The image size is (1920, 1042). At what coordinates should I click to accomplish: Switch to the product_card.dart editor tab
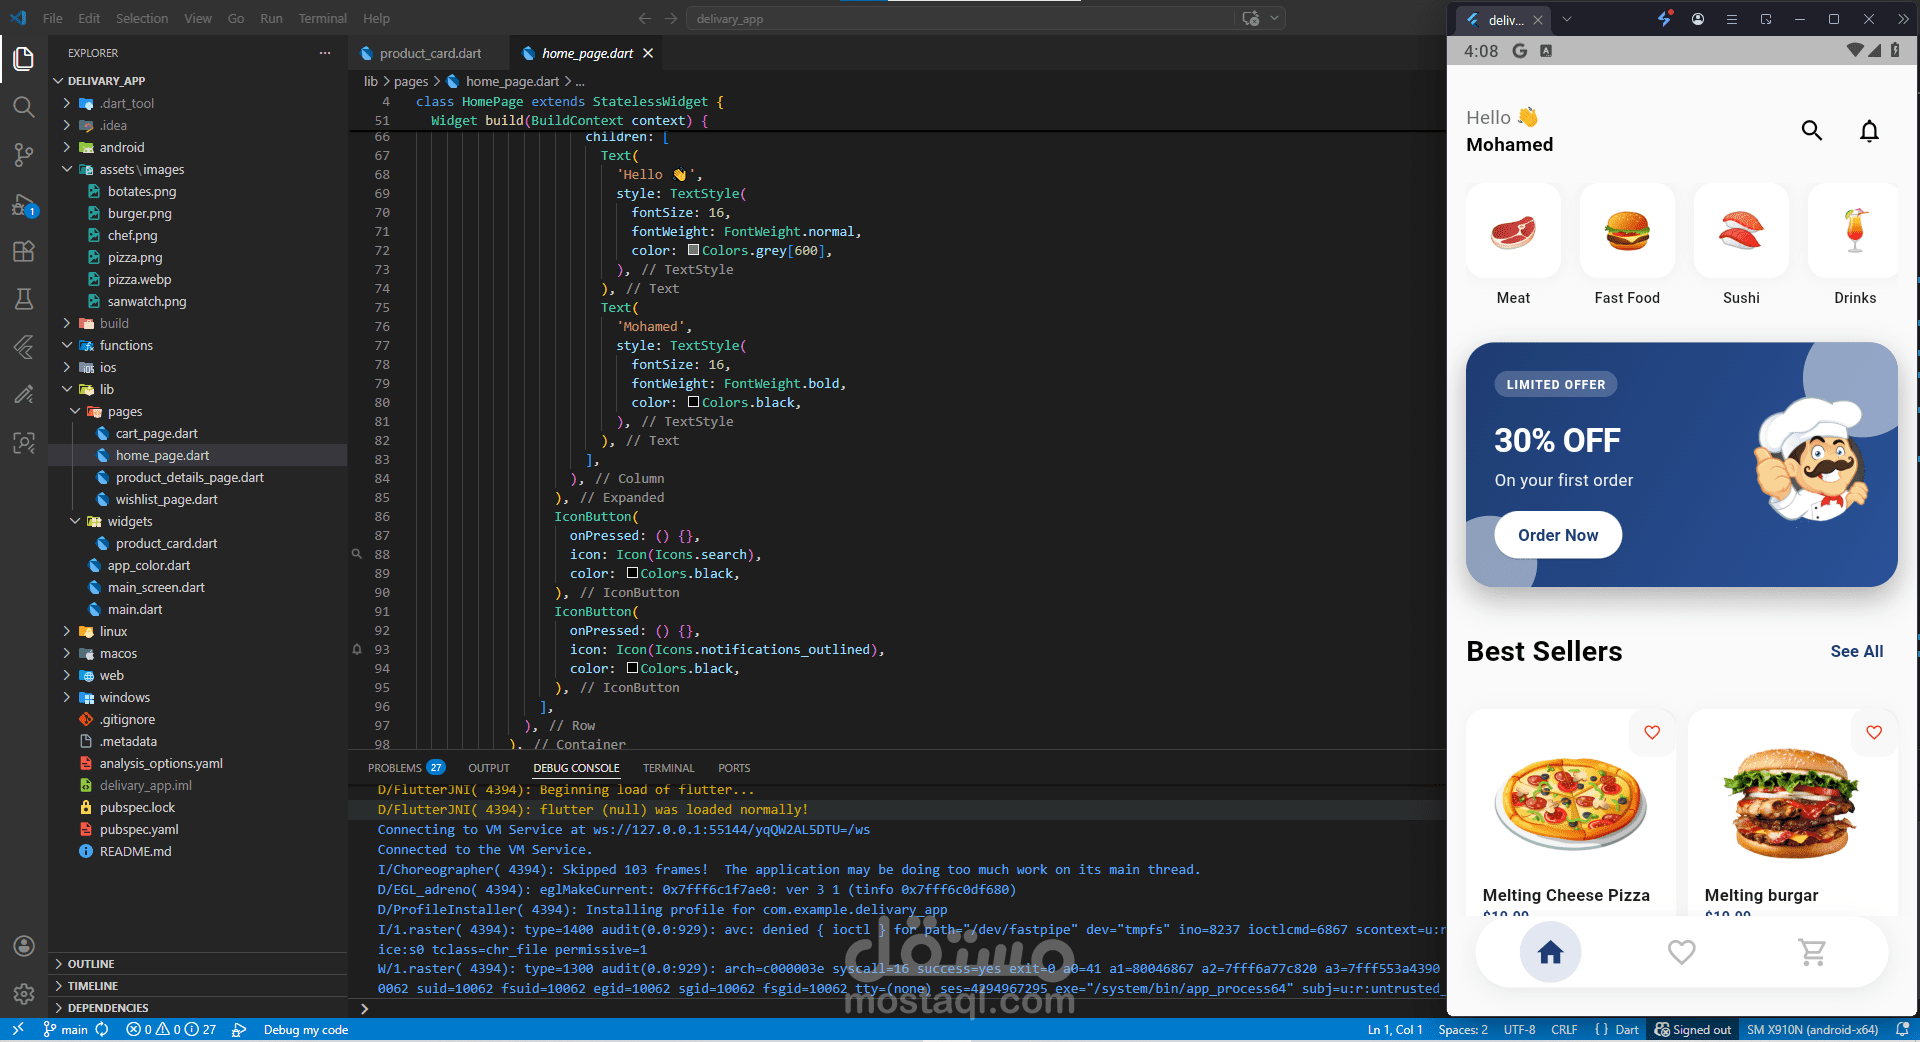[429, 53]
